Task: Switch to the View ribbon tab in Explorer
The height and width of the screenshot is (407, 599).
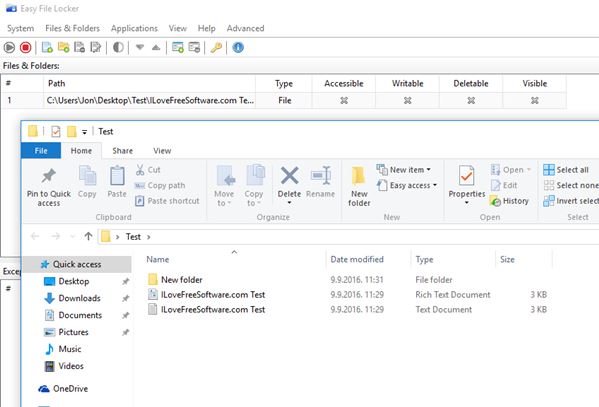Action: pos(162,151)
